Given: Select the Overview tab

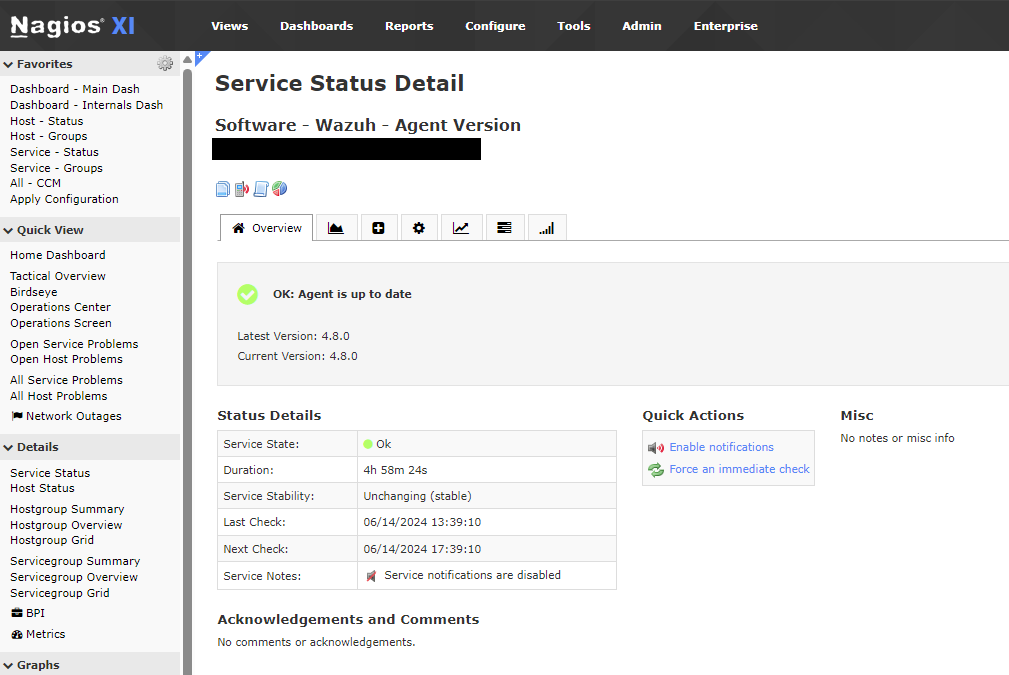Looking at the screenshot, I should [266, 228].
